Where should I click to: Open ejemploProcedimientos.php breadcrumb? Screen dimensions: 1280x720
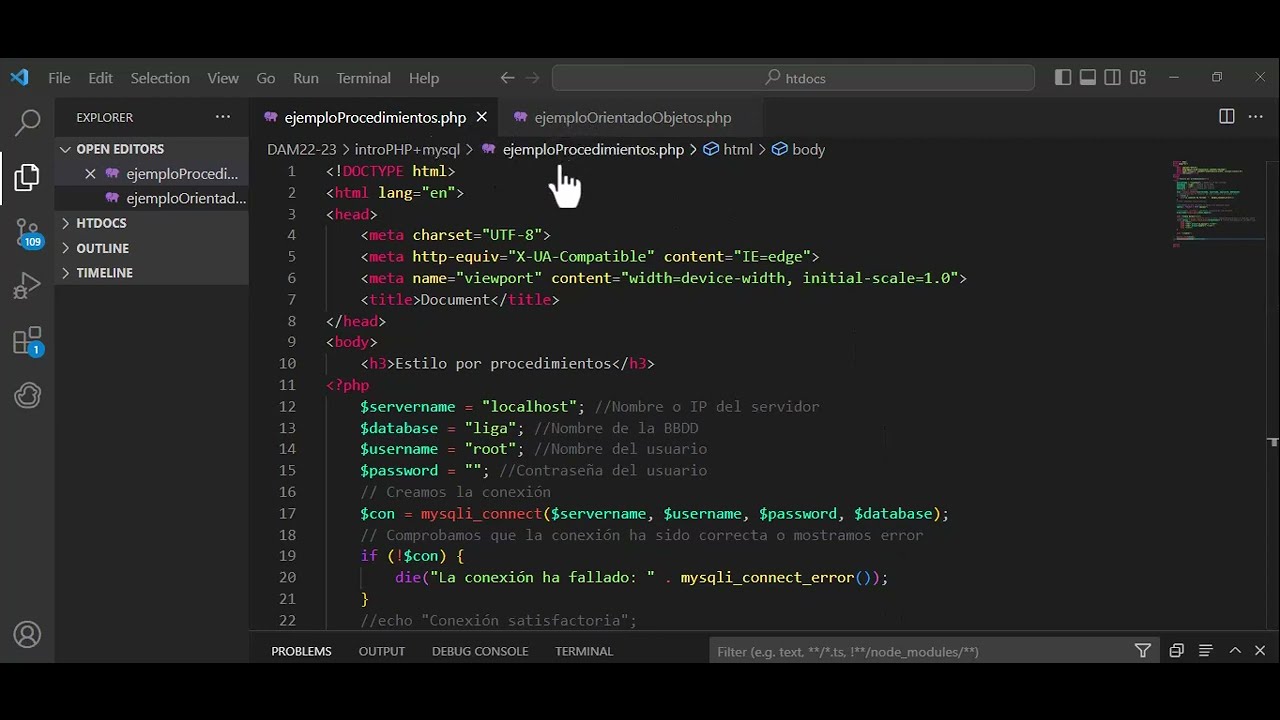pos(593,149)
